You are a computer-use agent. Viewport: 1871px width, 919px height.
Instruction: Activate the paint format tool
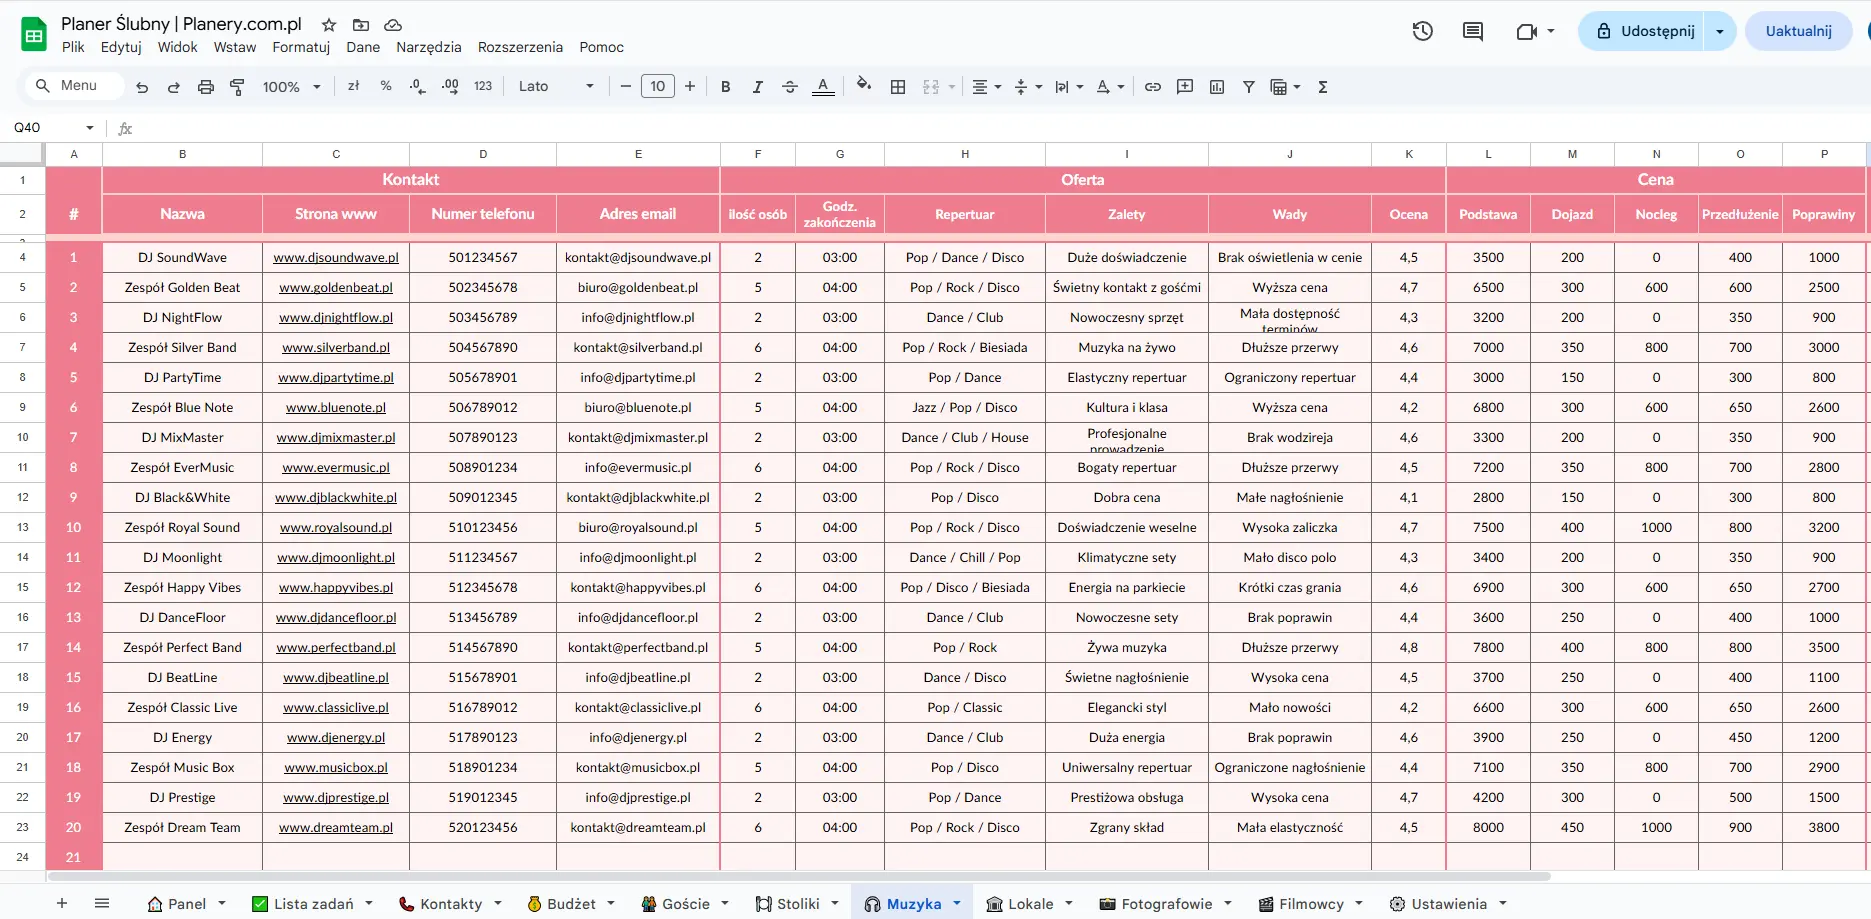pos(237,87)
